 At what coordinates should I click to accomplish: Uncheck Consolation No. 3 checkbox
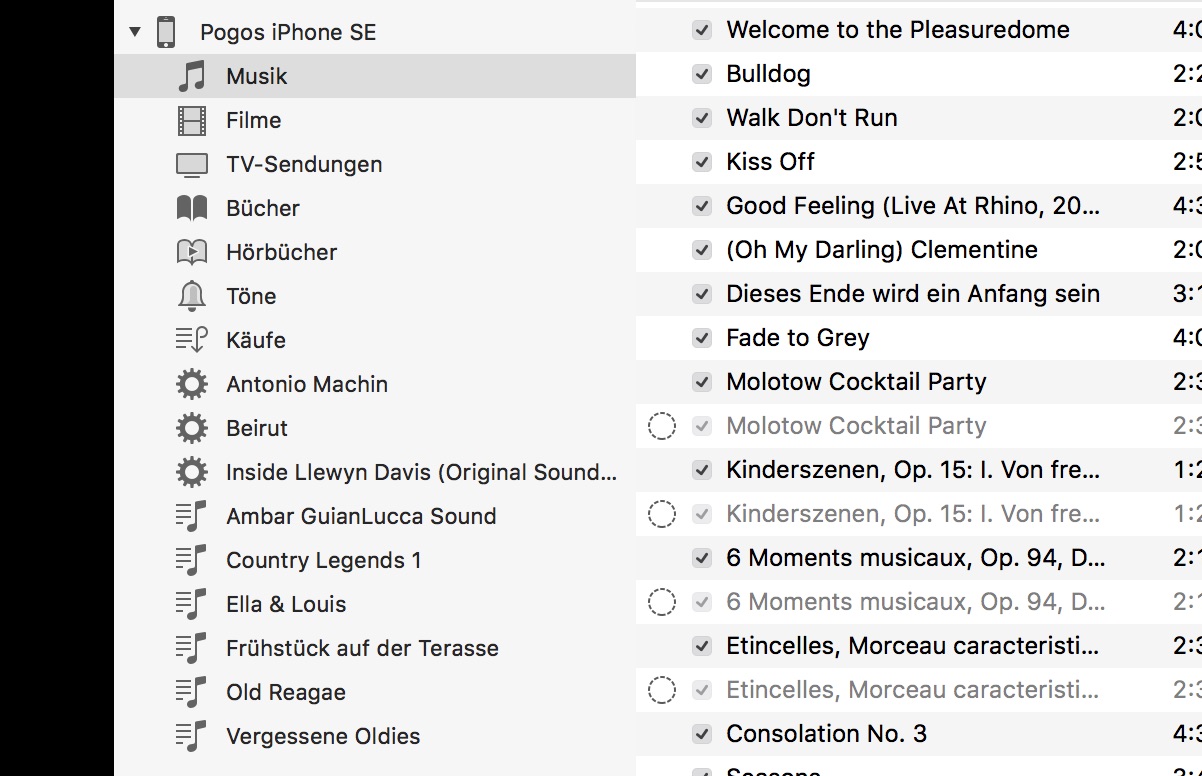click(x=702, y=734)
